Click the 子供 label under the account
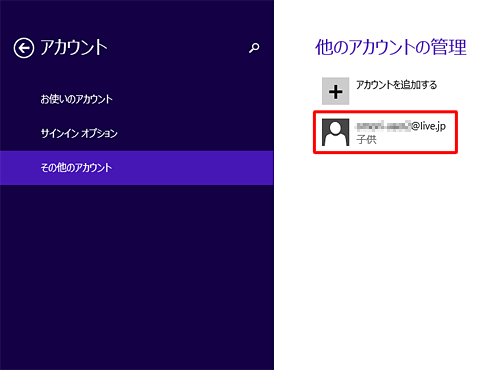 click(x=366, y=139)
